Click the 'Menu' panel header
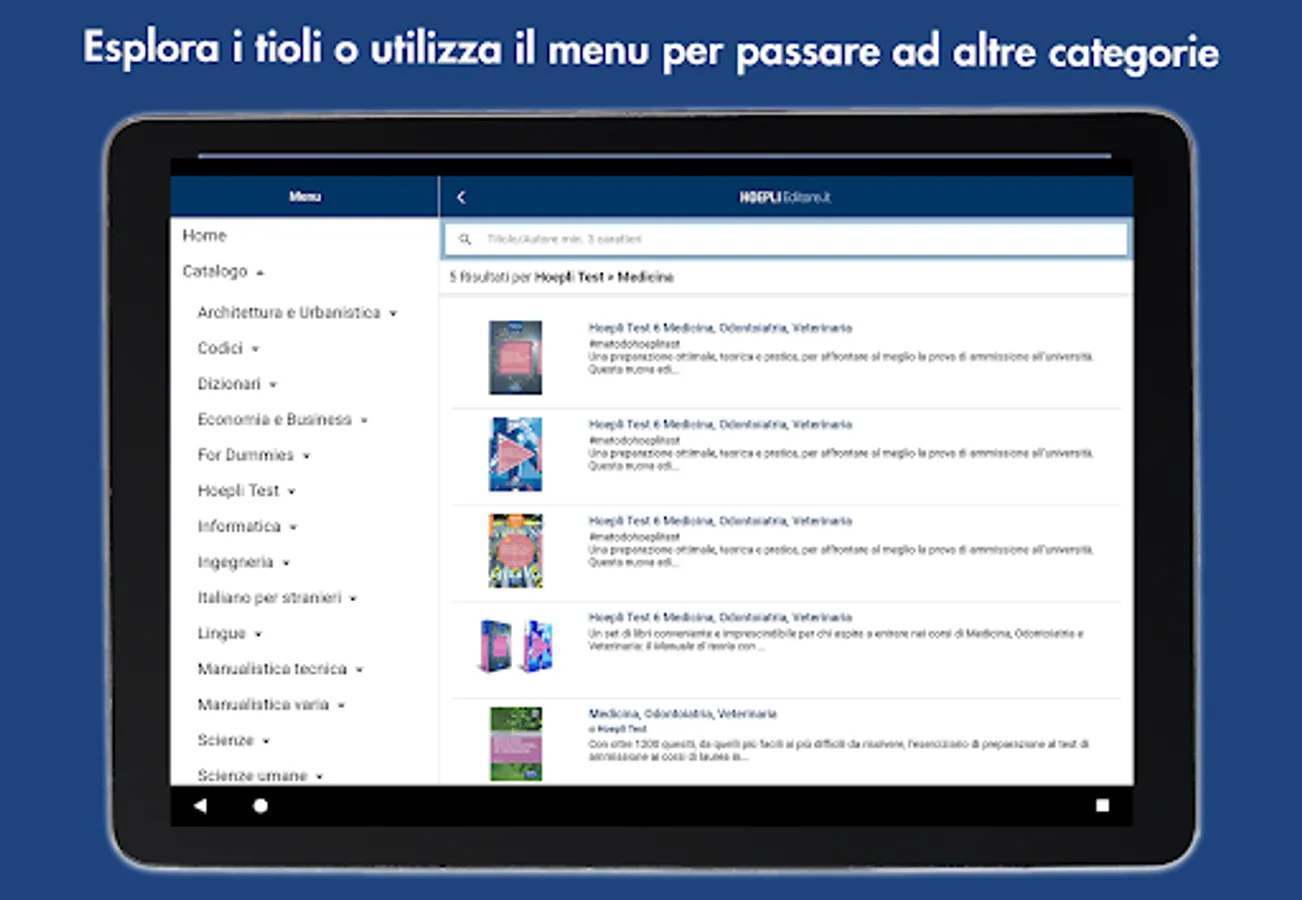The image size is (1302, 900). coord(305,197)
